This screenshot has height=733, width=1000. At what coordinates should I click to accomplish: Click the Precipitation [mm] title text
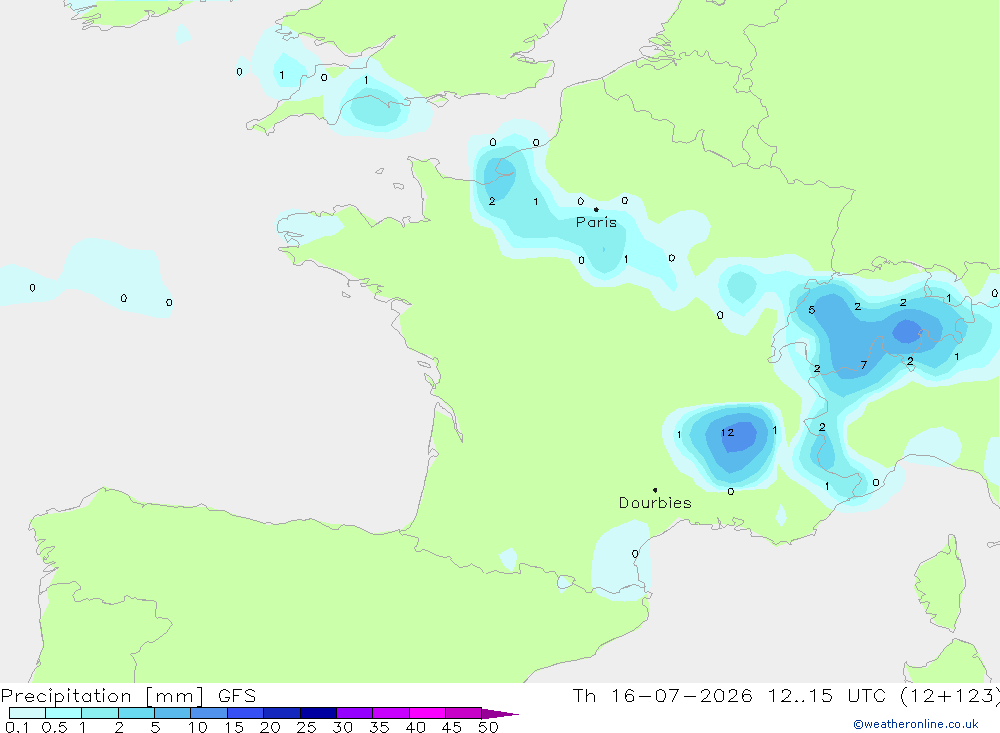coord(102,696)
